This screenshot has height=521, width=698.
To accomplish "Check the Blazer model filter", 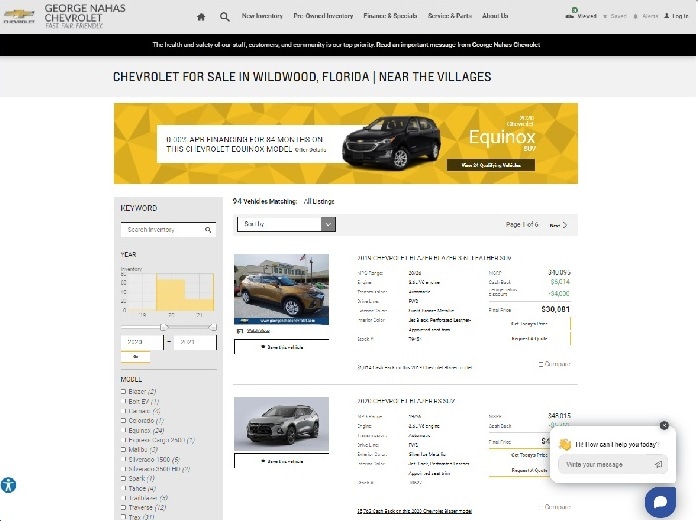I will [123, 392].
